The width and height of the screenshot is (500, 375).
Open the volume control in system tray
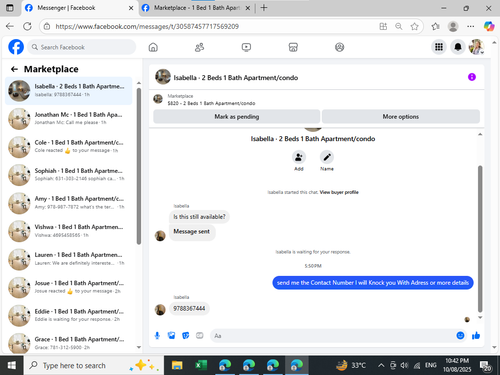[x=404, y=366]
